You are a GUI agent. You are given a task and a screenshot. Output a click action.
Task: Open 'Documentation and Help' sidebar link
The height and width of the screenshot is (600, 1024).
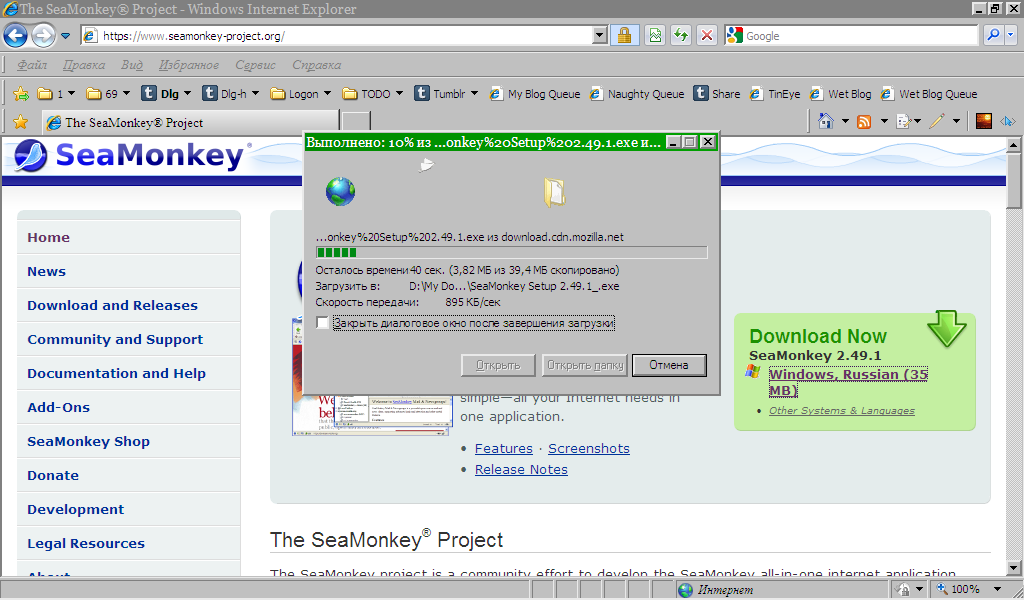pos(116,373)
